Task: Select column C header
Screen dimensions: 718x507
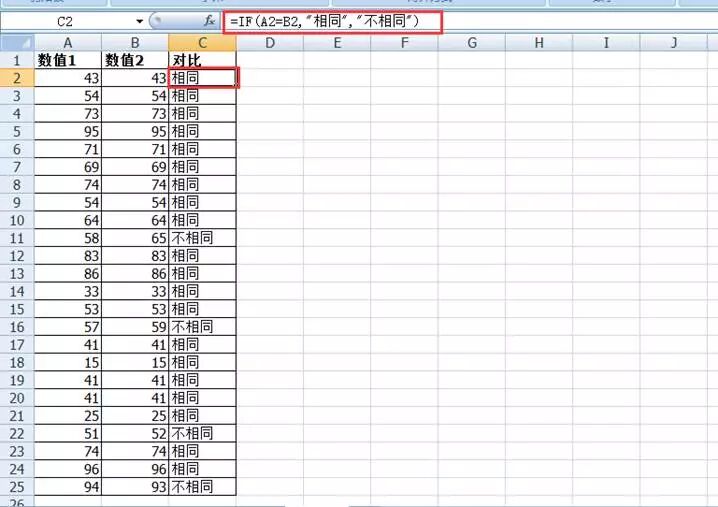Action: (202, 43)
